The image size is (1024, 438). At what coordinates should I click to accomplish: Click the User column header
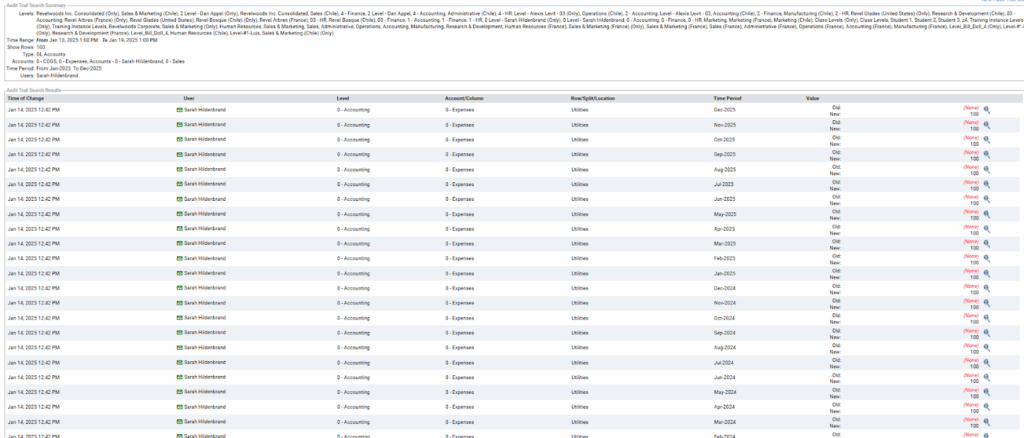188,98
